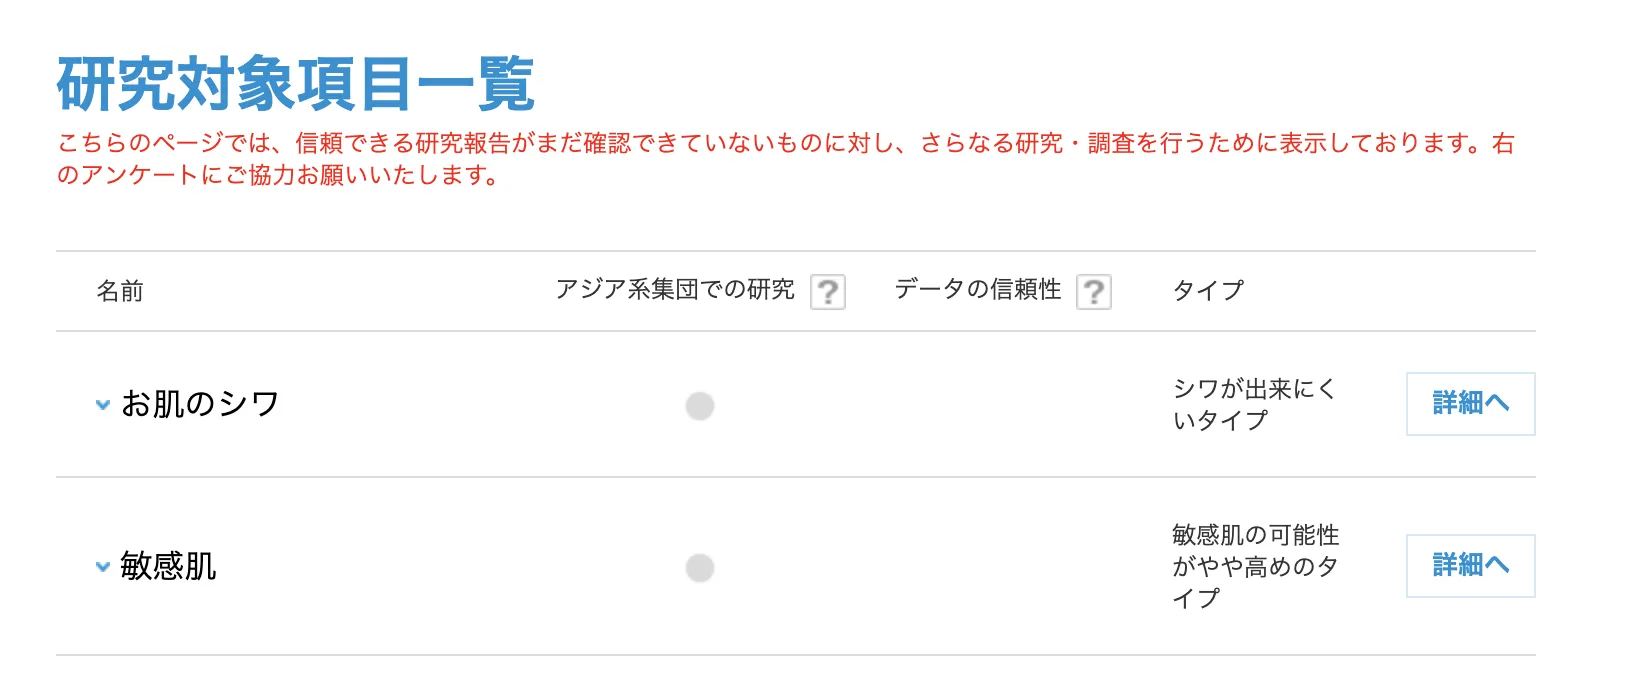
Task: Click the gray research status dot for 敏感肌
Action: tap(700, 567)
